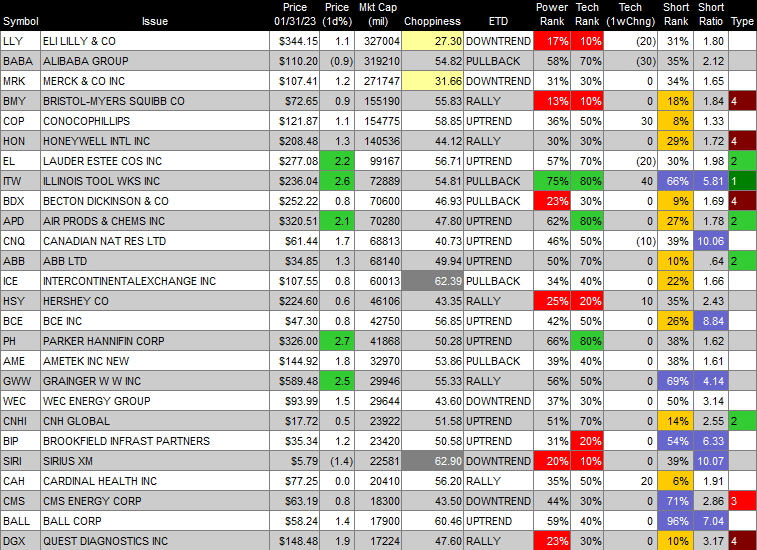Click the 5.81 short ratio cell
This screenshot has height=550, width=757.
click(711, 181)
